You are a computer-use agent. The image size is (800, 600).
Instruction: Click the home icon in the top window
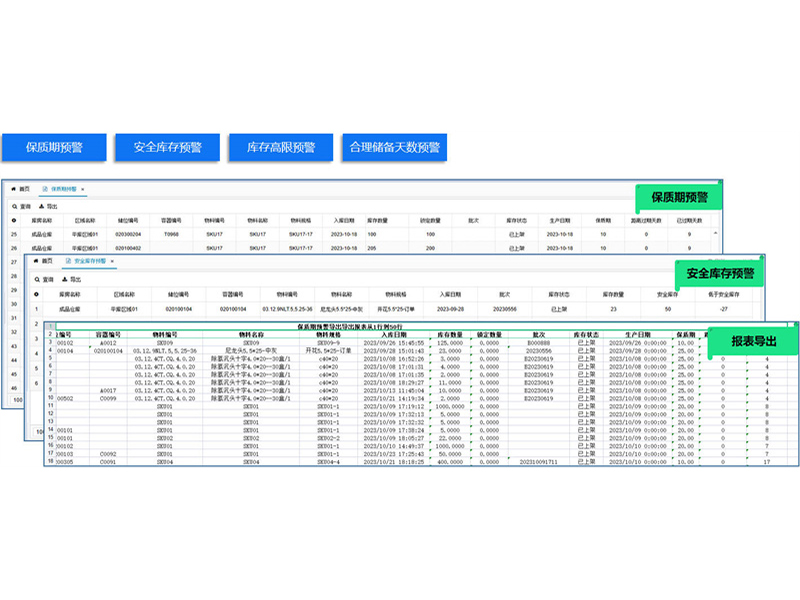[15, 188]
